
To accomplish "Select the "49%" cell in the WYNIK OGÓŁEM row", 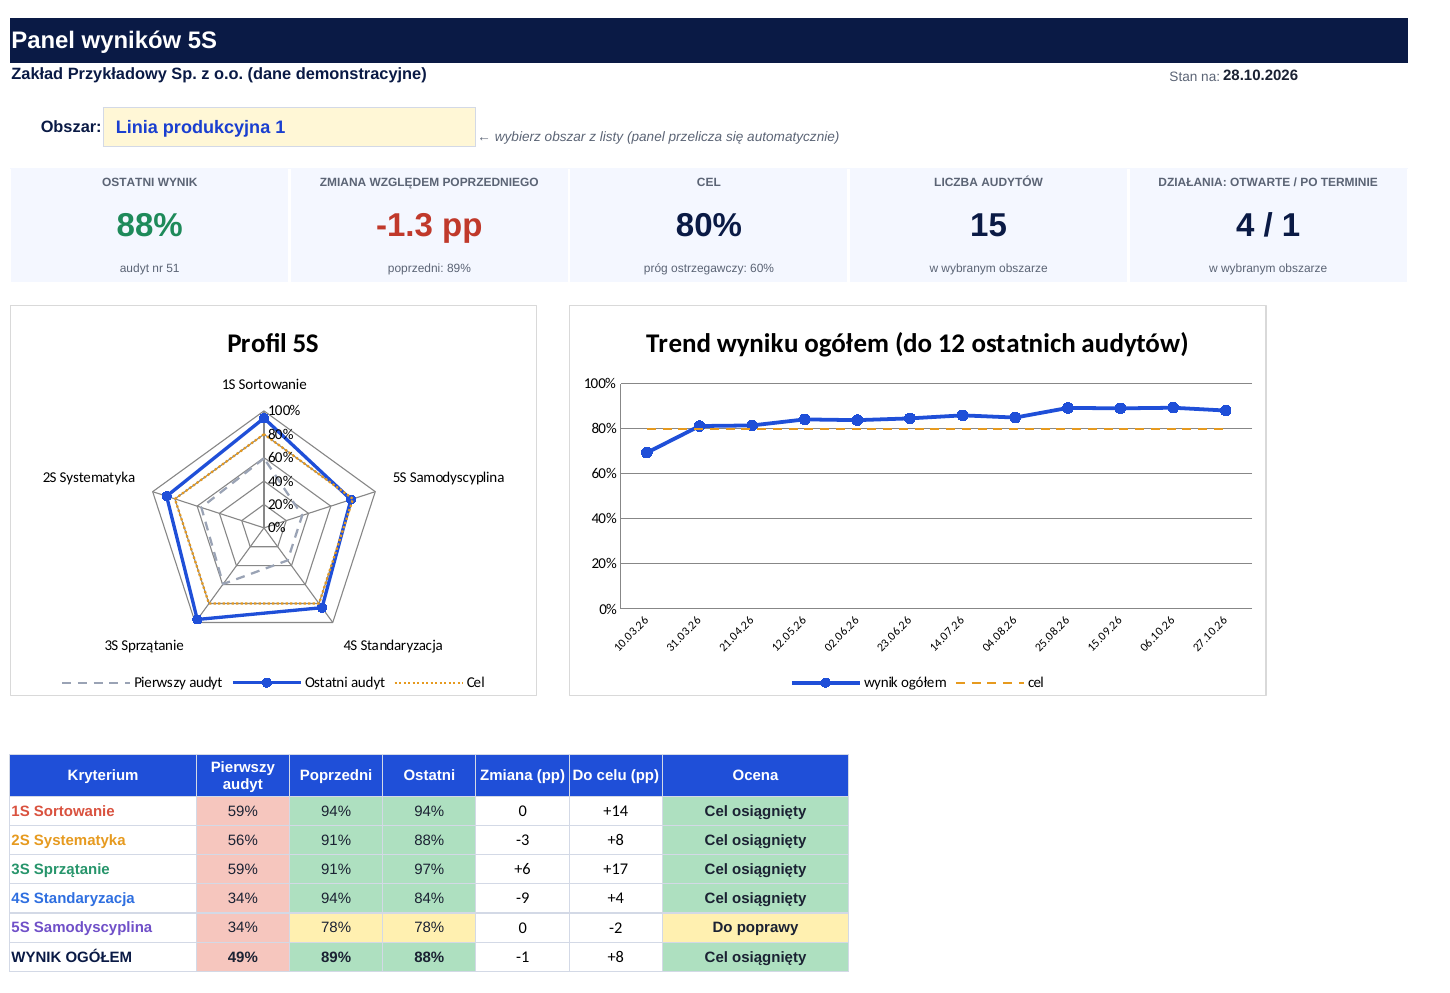I will [243, 957].
